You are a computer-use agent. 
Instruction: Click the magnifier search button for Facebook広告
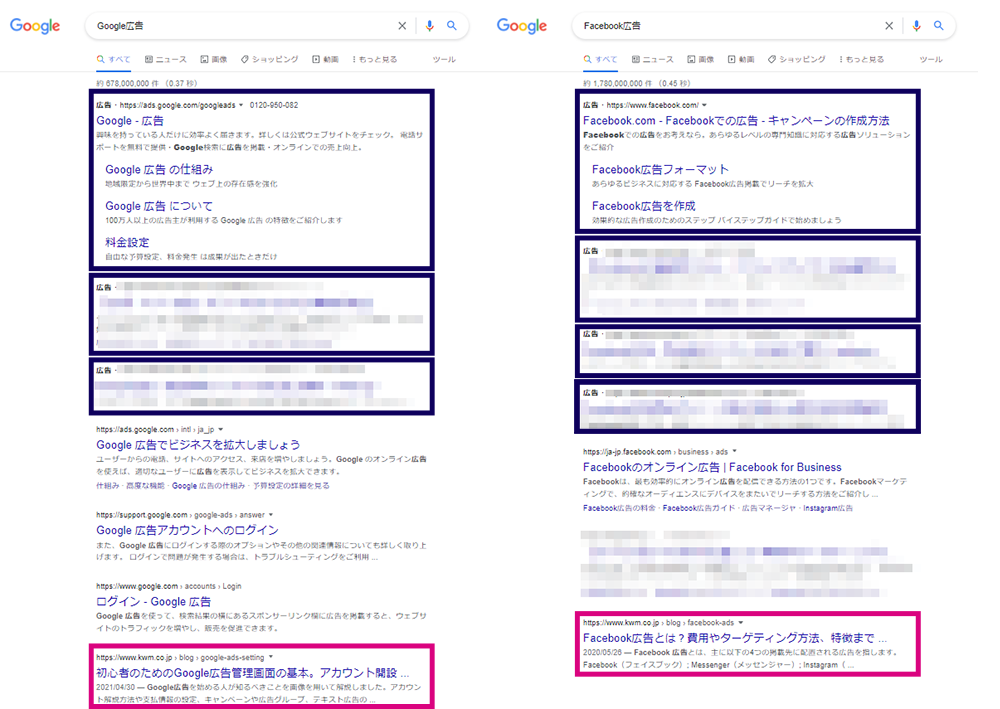tap(939, 26)
